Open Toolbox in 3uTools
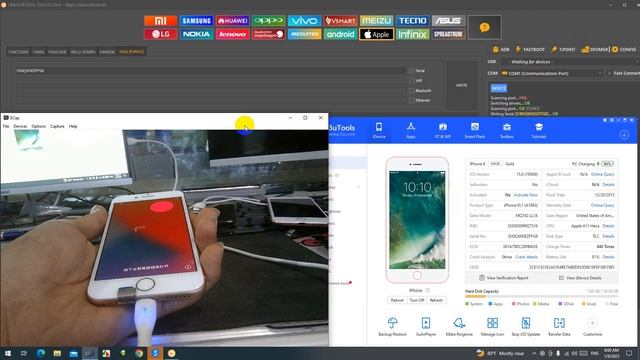This screenshot has height=360, width=640. point(507,131)
